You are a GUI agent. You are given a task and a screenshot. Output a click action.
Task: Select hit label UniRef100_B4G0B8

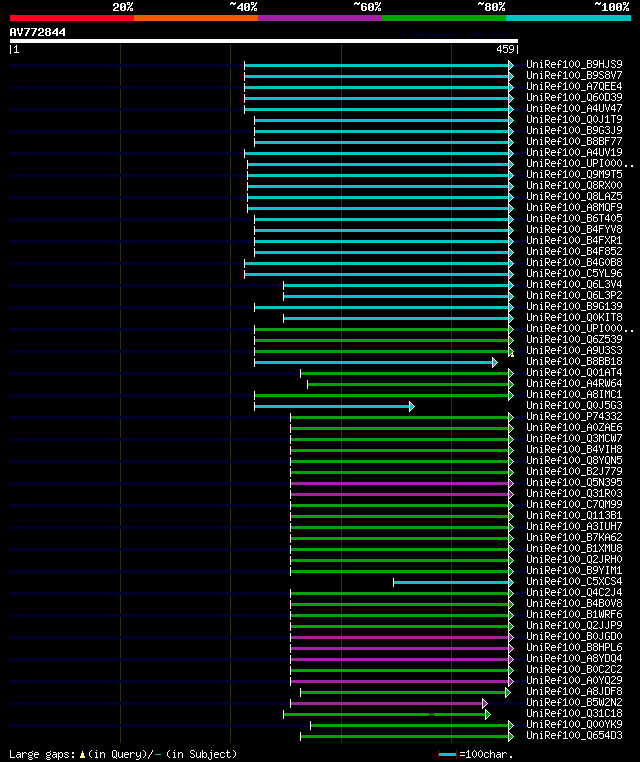point(574,262)
